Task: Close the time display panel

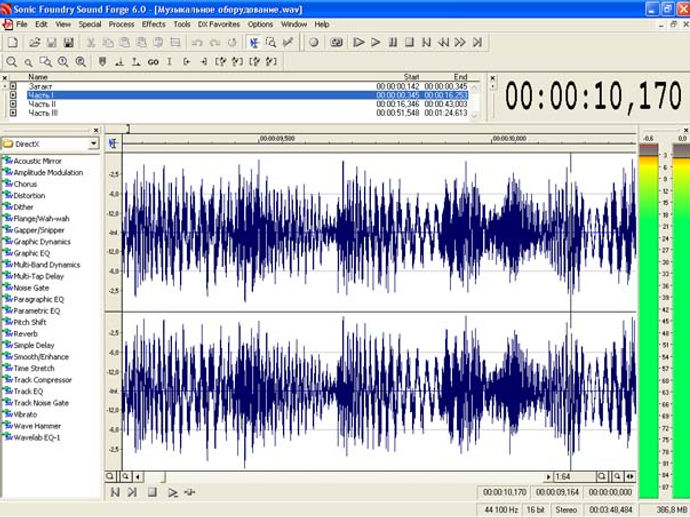Action: coord(493,78)
